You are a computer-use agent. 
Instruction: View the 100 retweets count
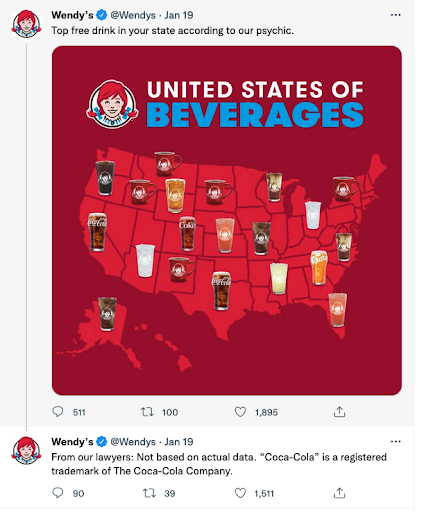point(170,412)
